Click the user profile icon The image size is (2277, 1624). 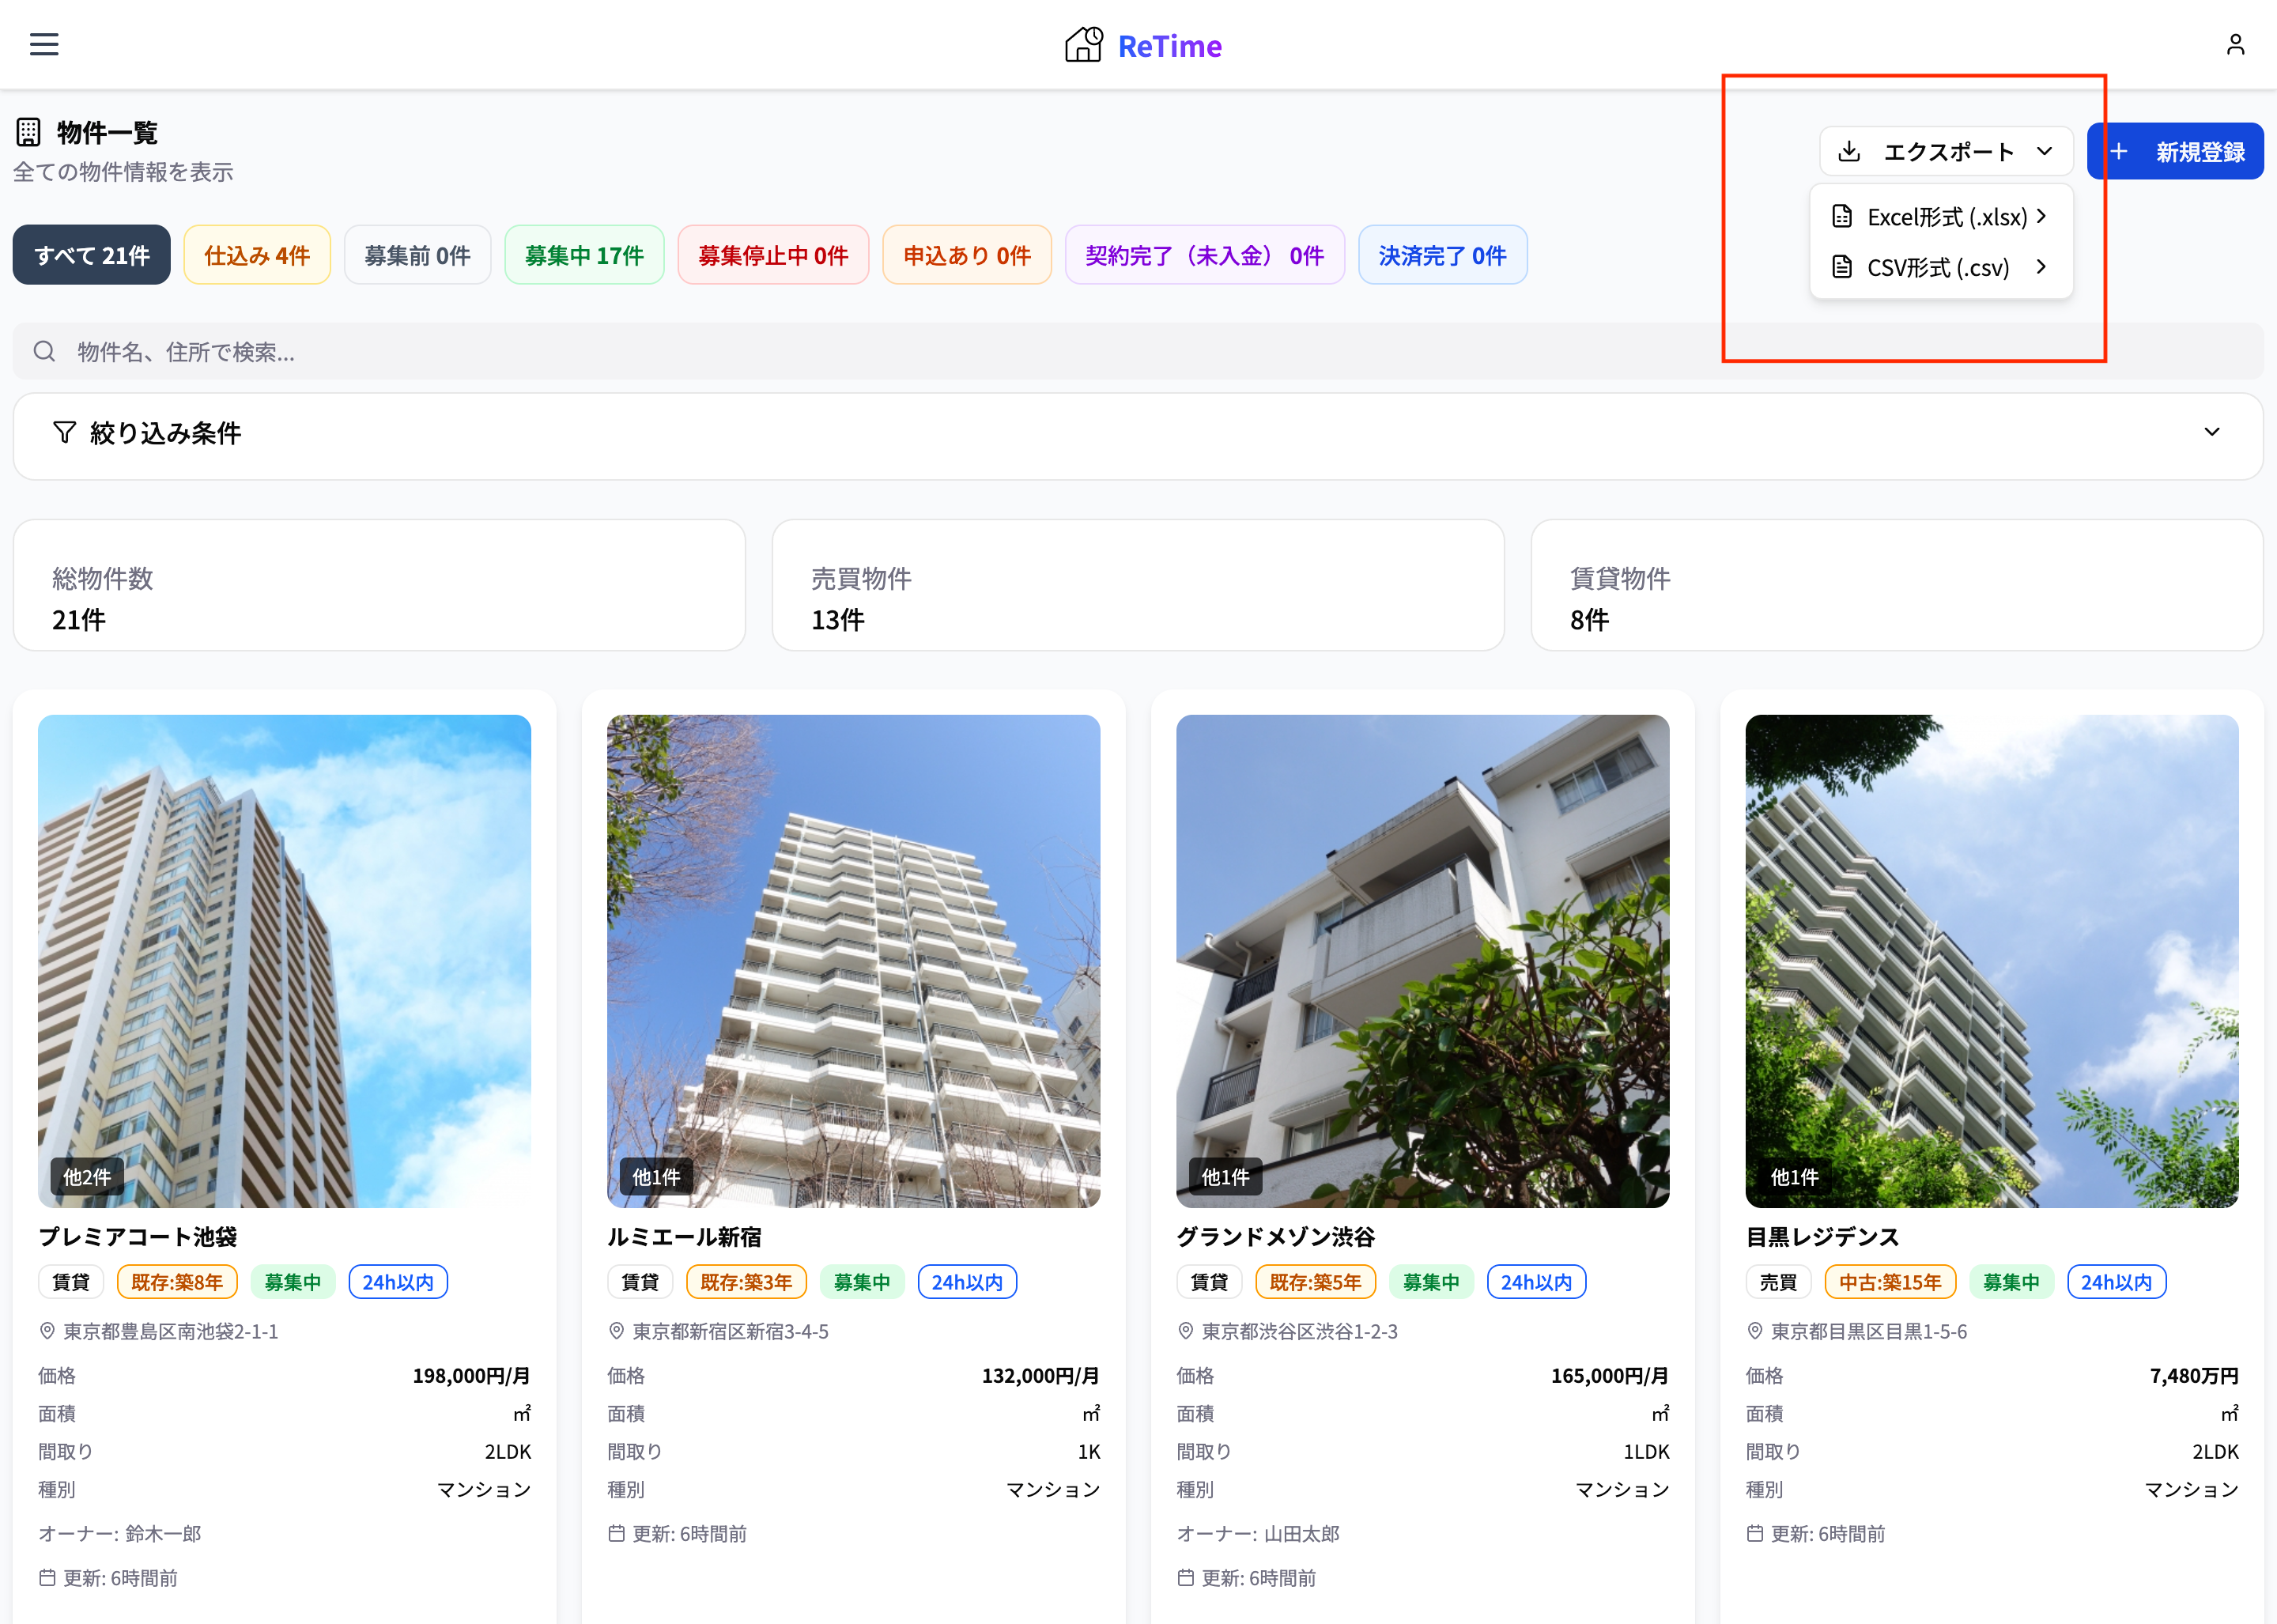(x=2235, y=44)
